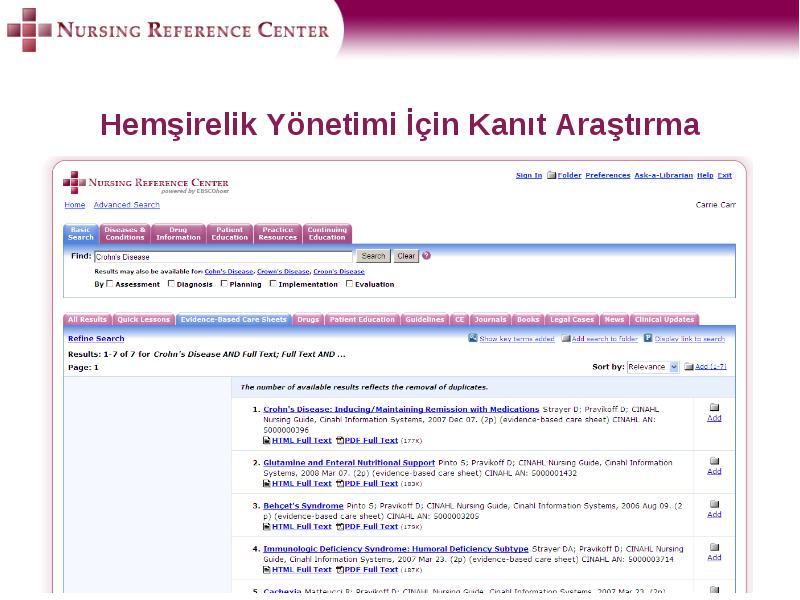Click the Exit link

[x=724, y=176]
